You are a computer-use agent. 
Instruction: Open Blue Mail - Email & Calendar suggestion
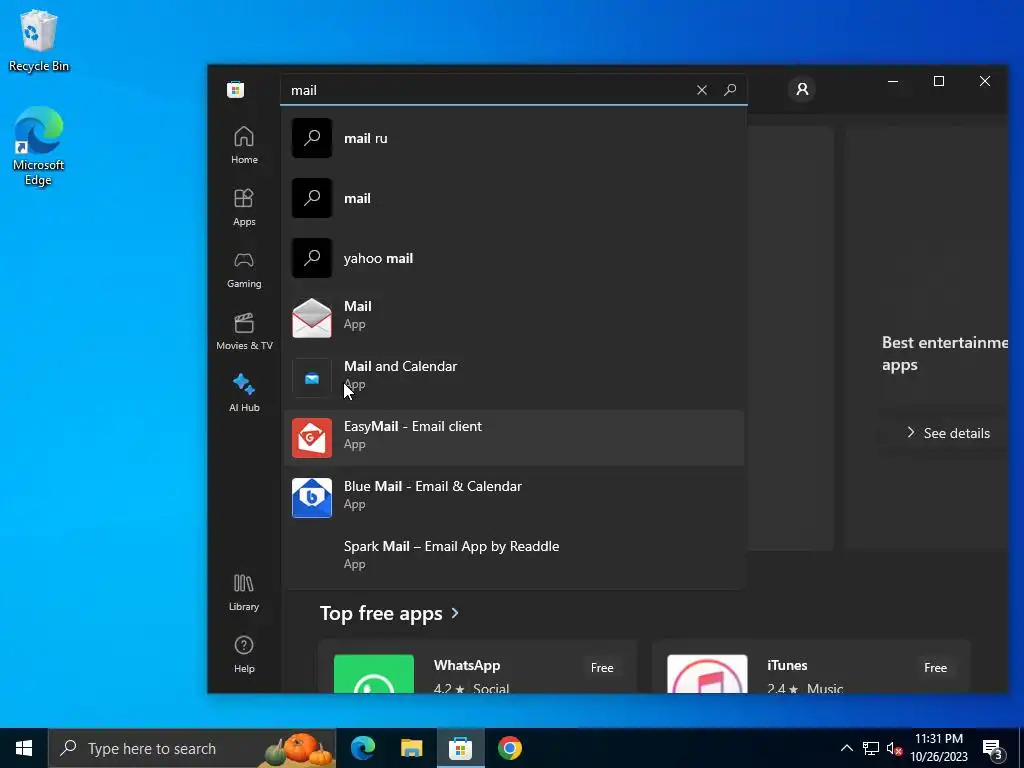pyautogui.click(x=514, y=498)
